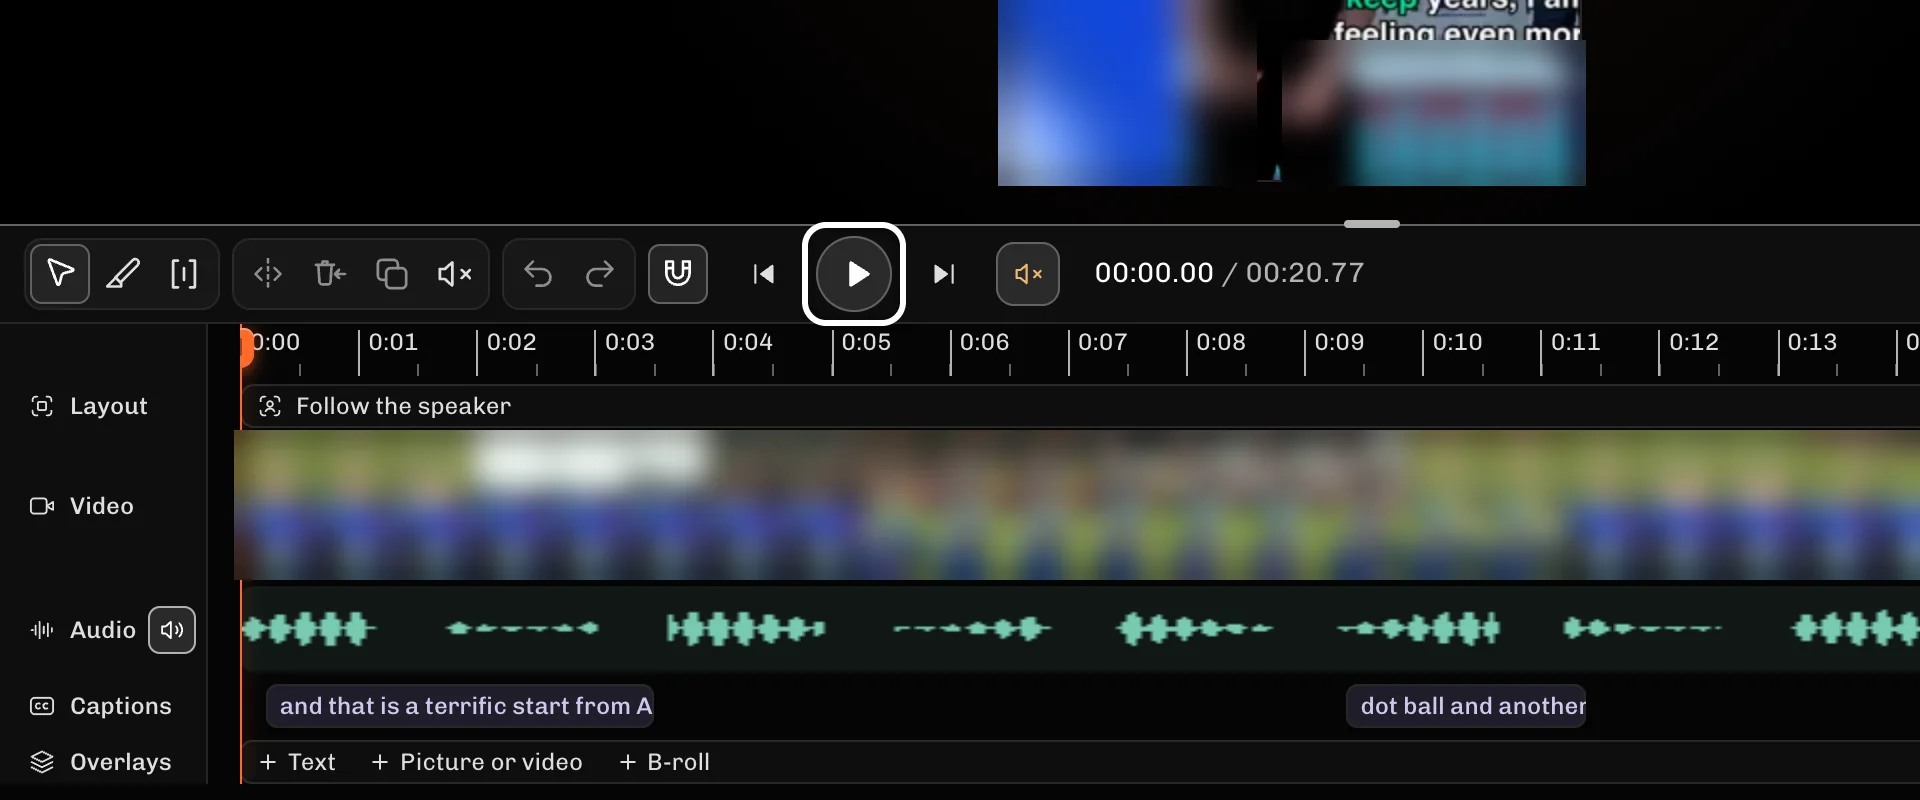Select caption 'dot ball and another'

coord(1466,706)
